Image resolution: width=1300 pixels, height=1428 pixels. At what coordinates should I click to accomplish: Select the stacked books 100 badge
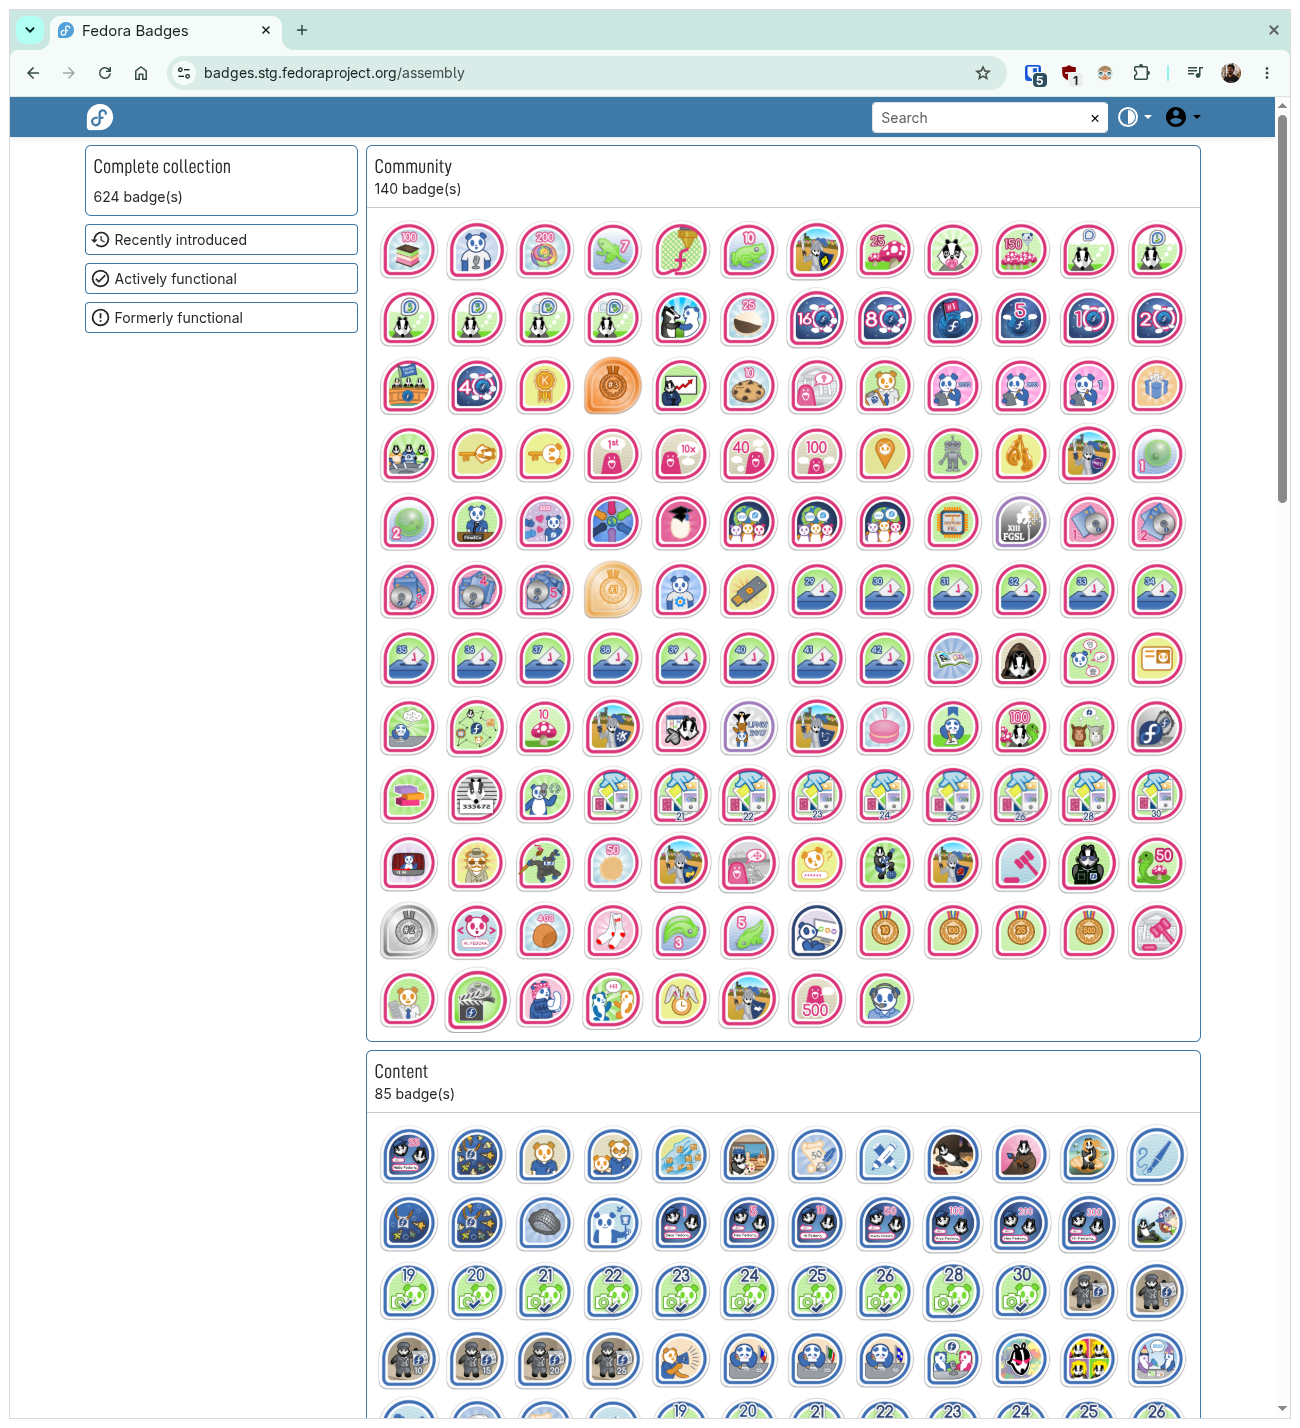coord(409,250)
